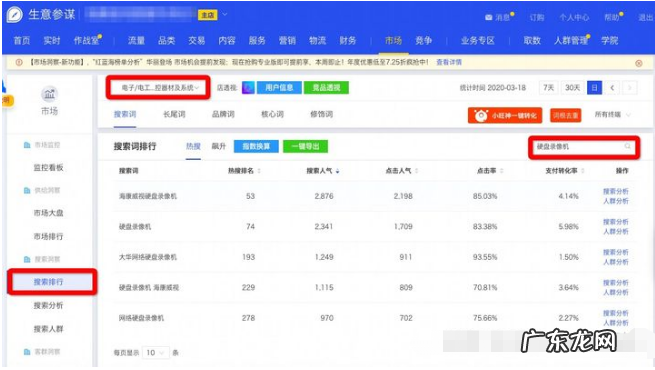655x370 pixels.
Task: Open 人群分析 for 大华网络硬盘录像机 row
Action: point(615,262)
